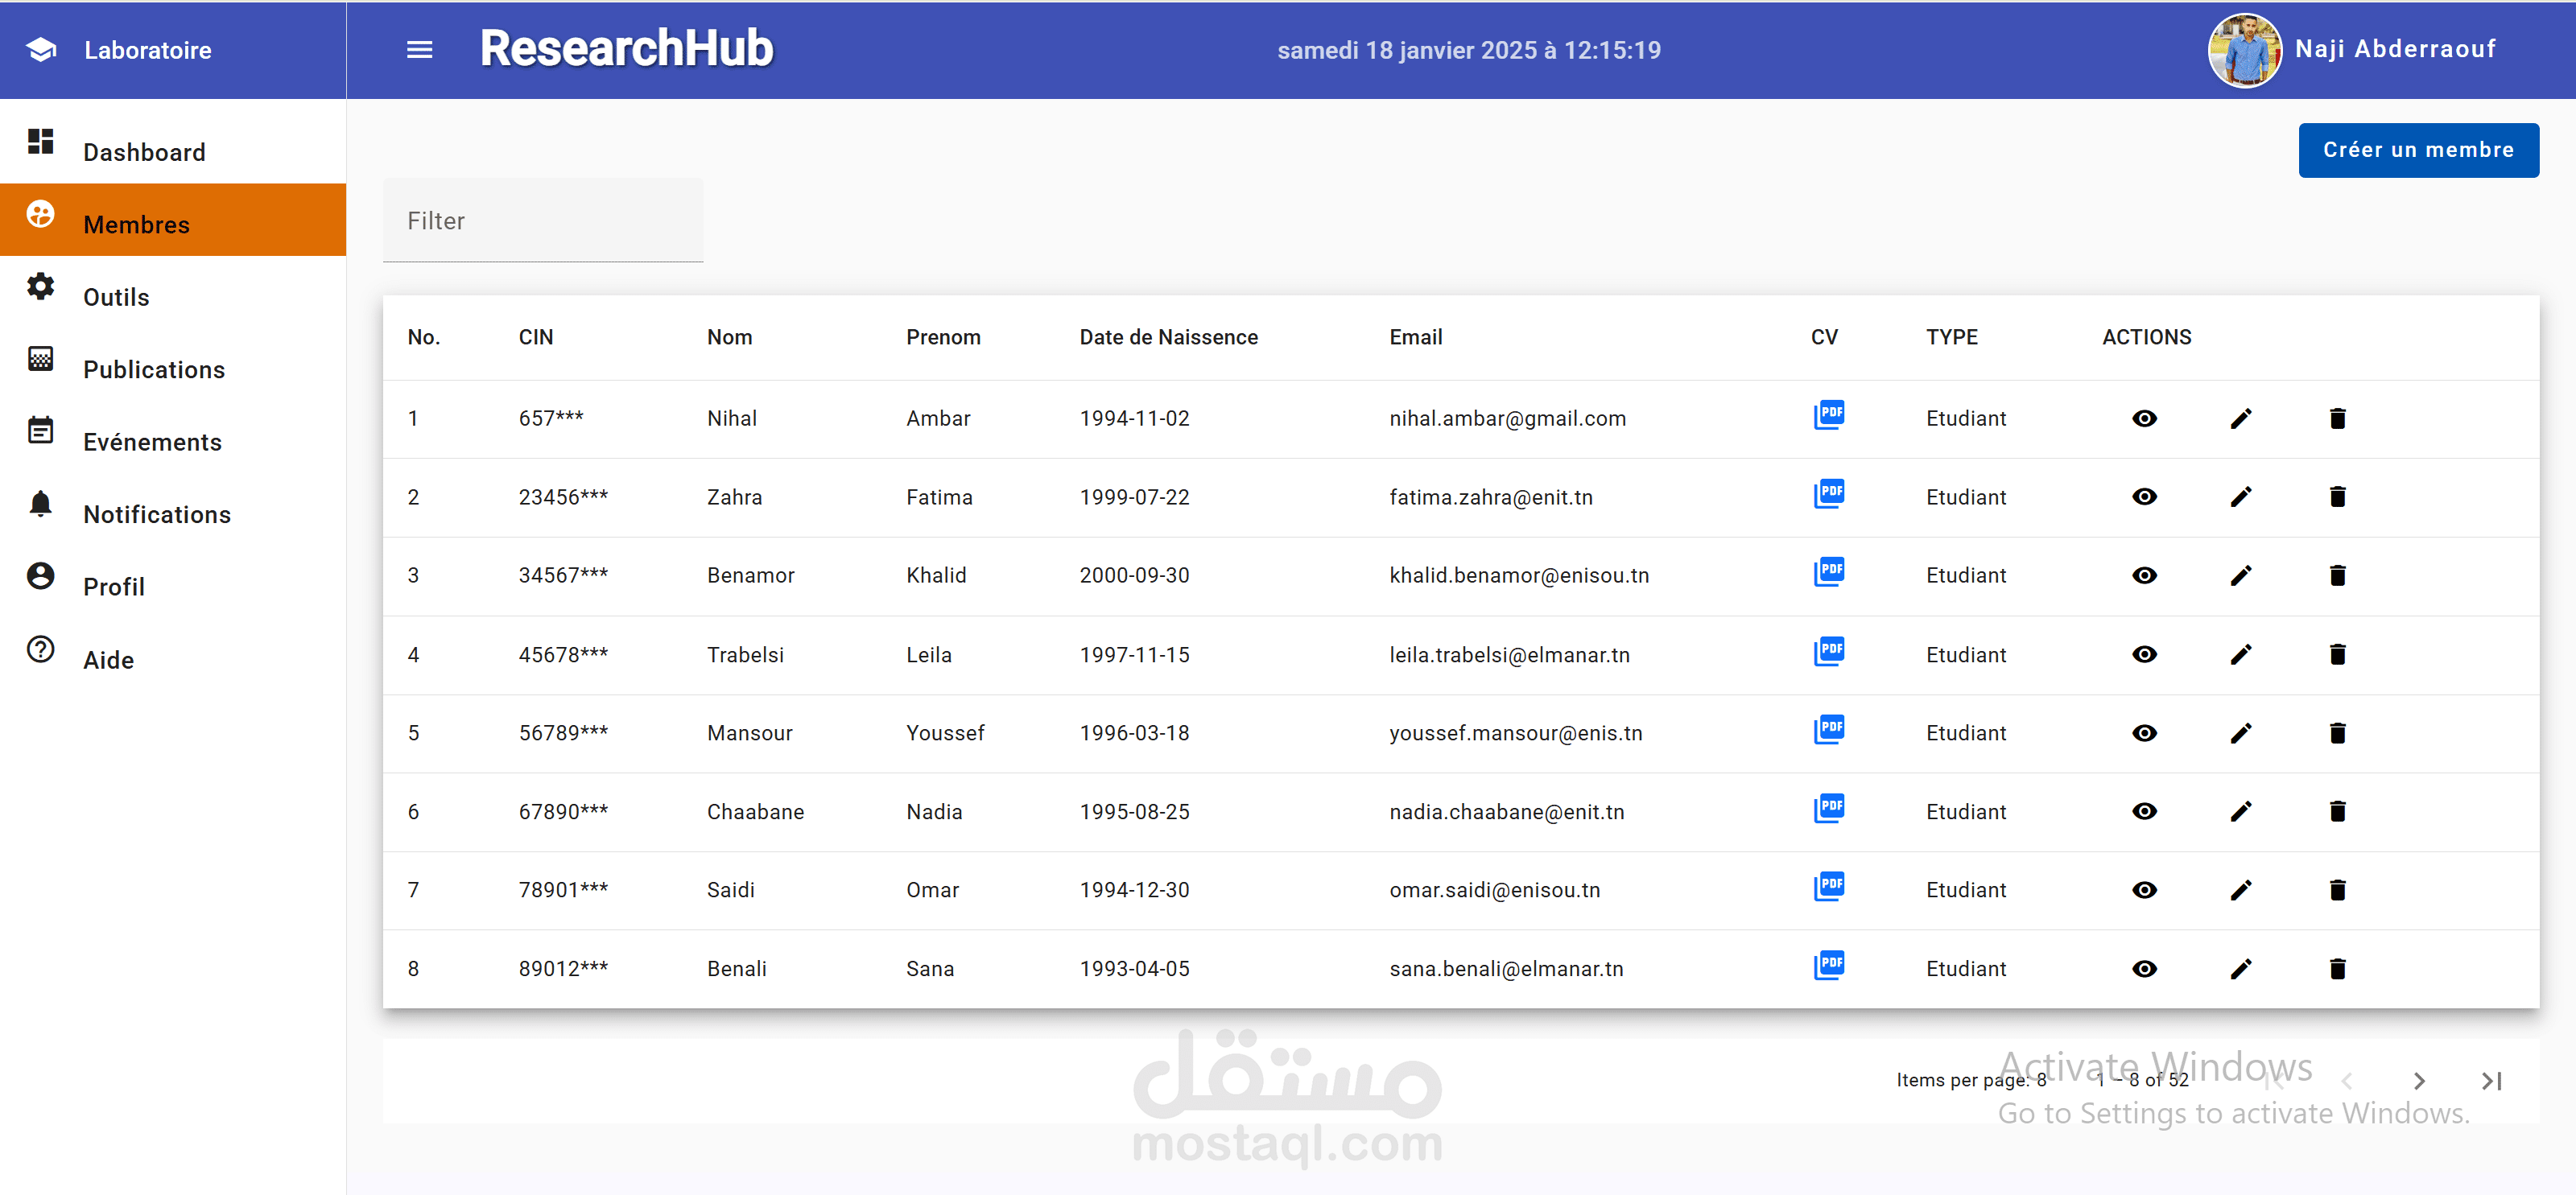Click the Créer un membre button

[x=2417, y=150]
